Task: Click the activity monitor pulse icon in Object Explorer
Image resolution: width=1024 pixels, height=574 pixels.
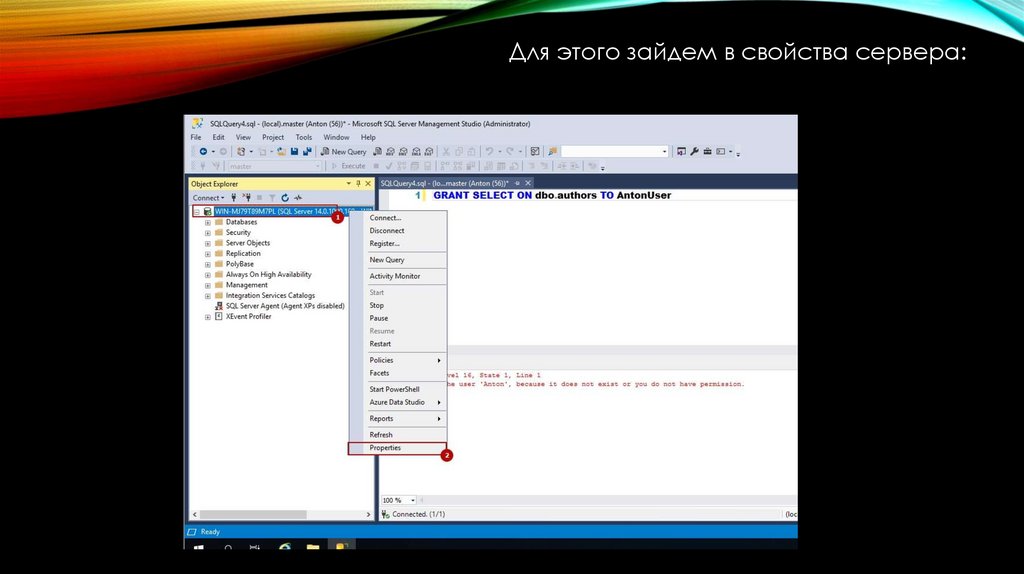Action: coord(298,197)
